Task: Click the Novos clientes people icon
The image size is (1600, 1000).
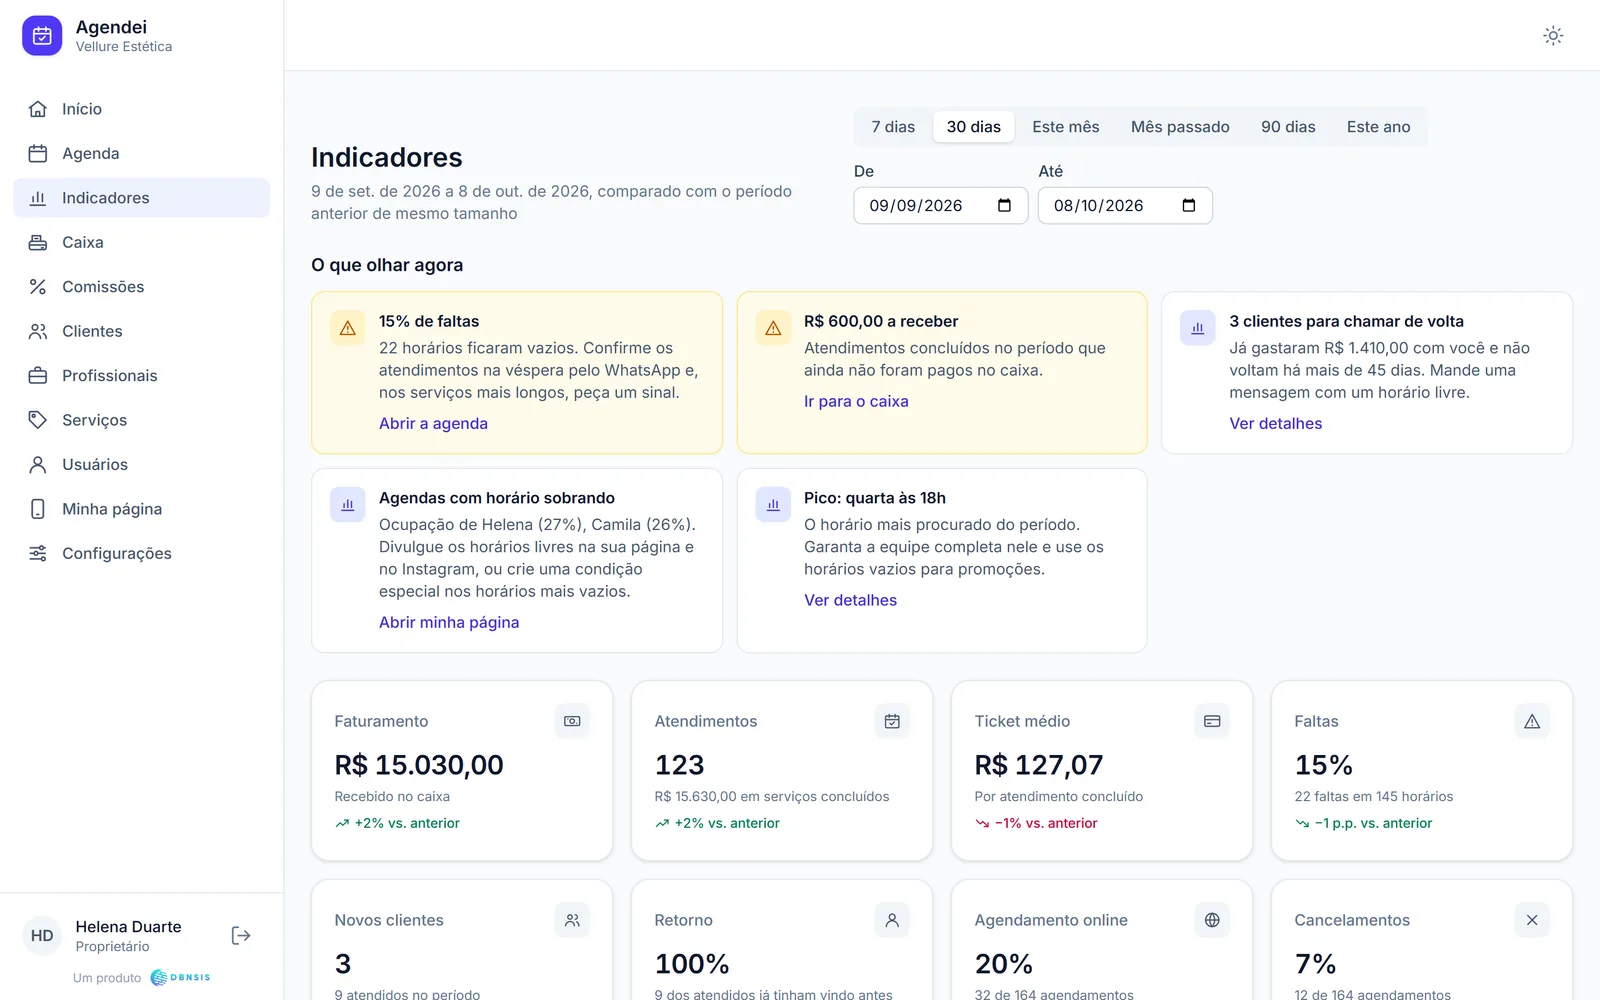Action: click(572, 920)
